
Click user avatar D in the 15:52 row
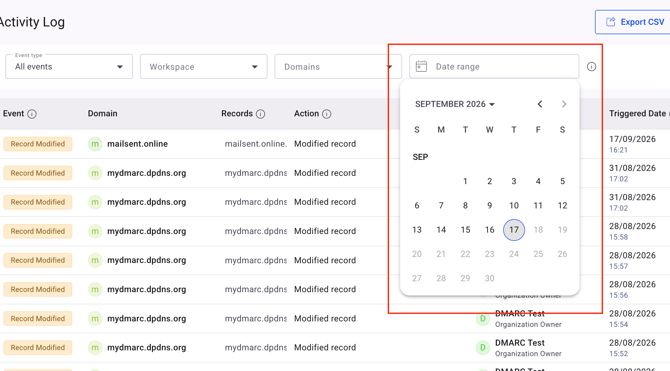pos(483,347)
